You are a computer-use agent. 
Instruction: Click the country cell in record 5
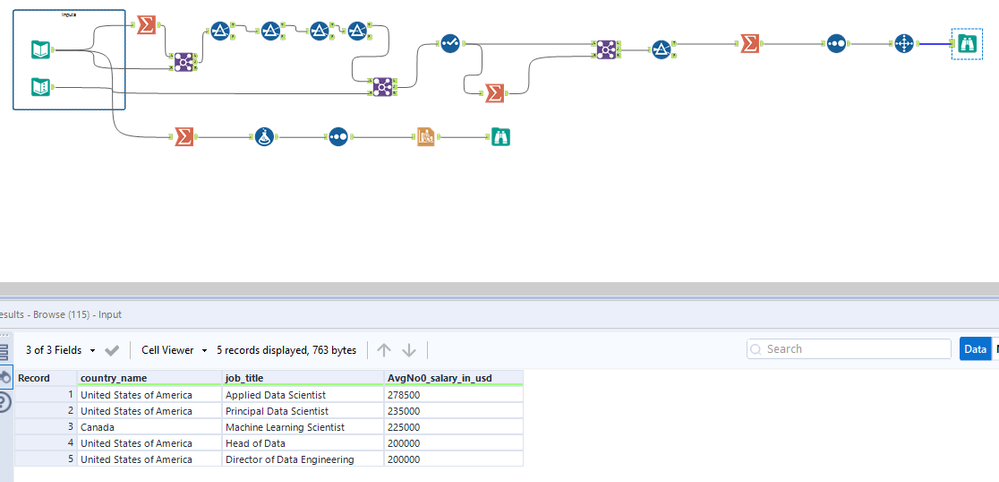[150, 459]
